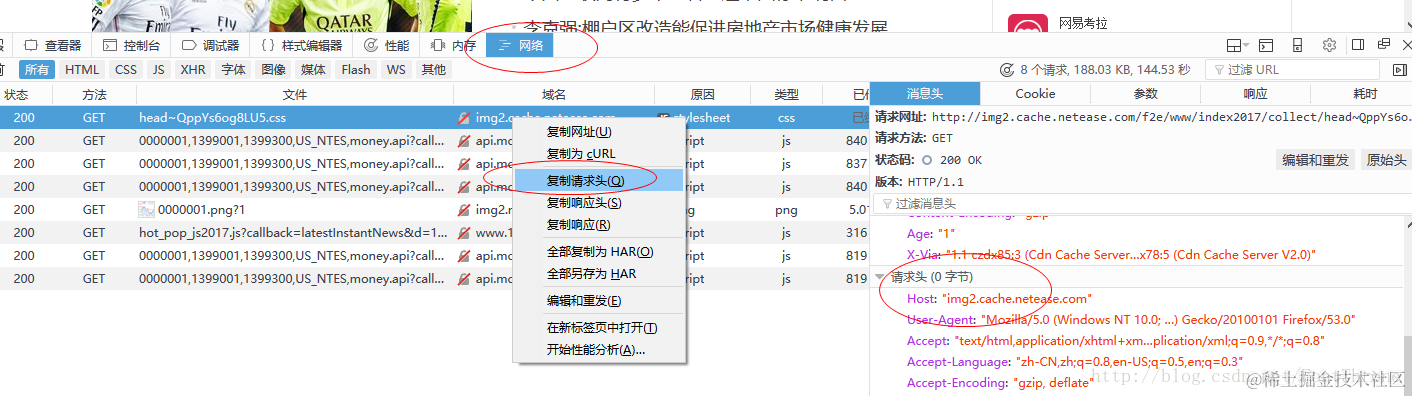The image size is (1412, 396).
Task: Choose 开始性能分析 menu entry
Action: tap(598, 349)
